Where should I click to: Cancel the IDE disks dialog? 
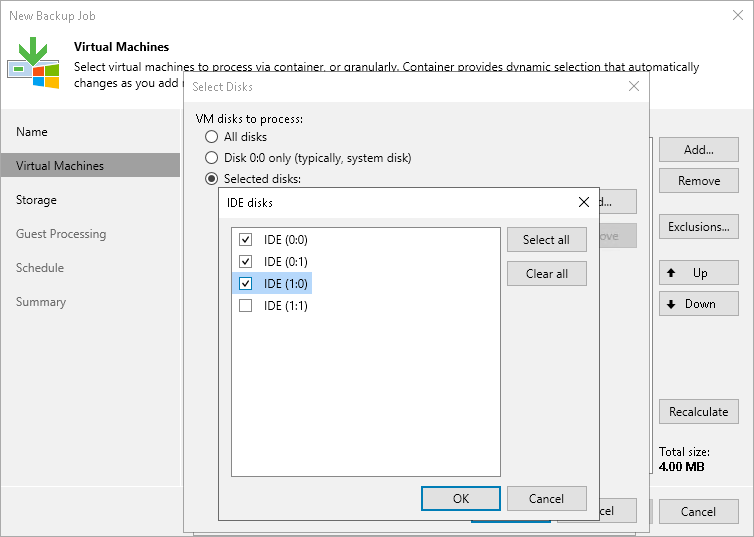(547, 499)
